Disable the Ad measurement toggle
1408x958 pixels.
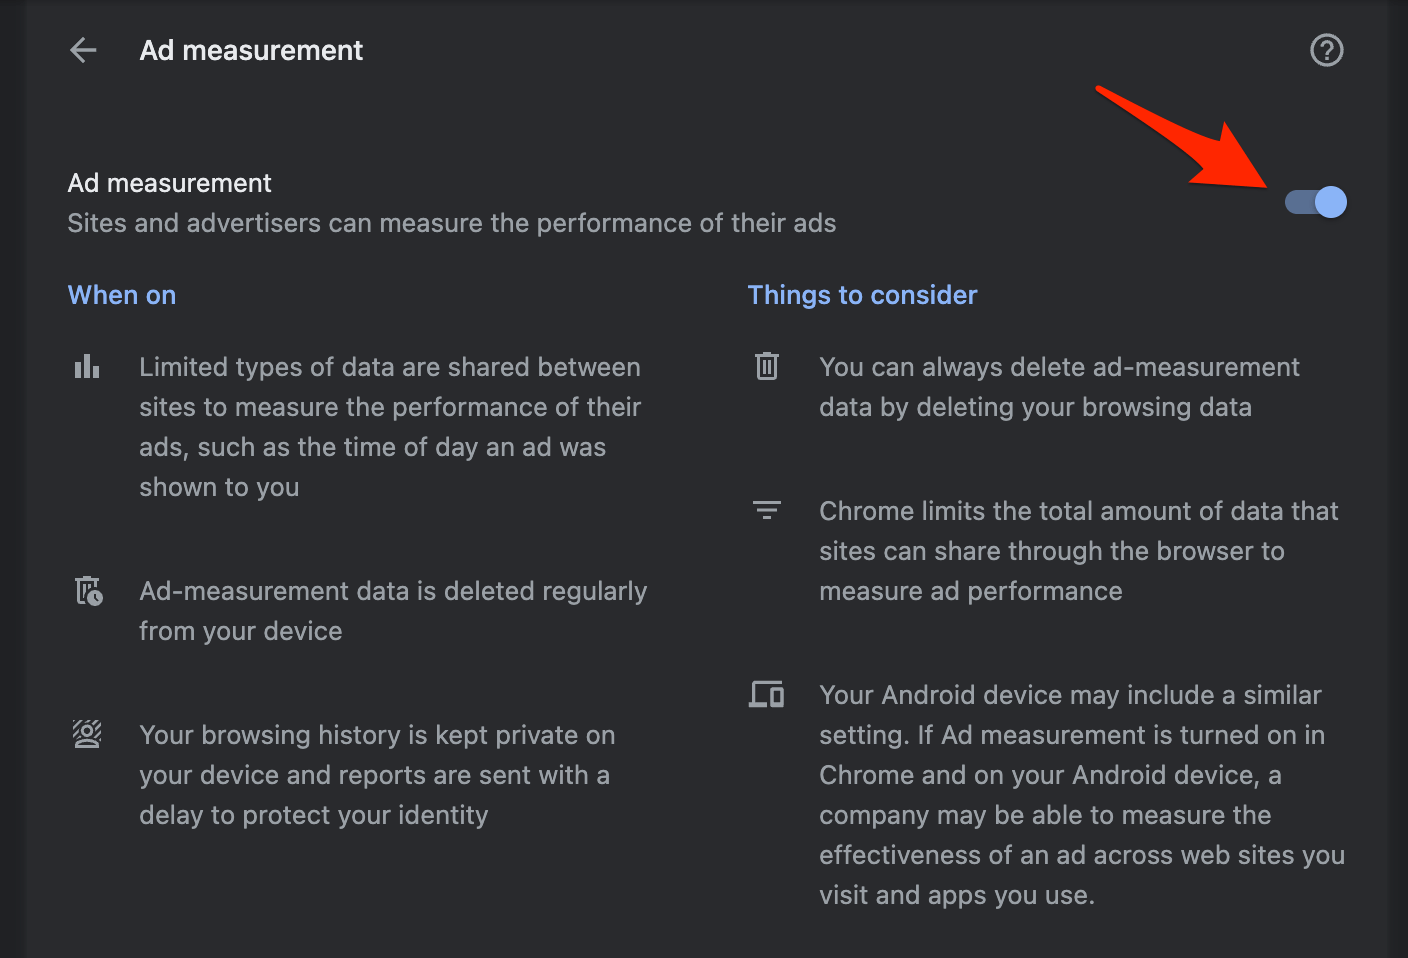tap(1316, 202)
